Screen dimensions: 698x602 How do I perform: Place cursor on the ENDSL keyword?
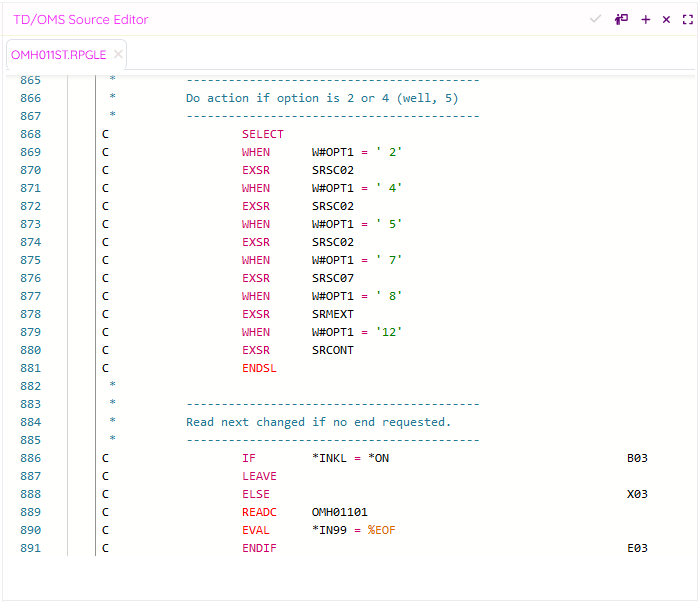click(x=259, y=368)
